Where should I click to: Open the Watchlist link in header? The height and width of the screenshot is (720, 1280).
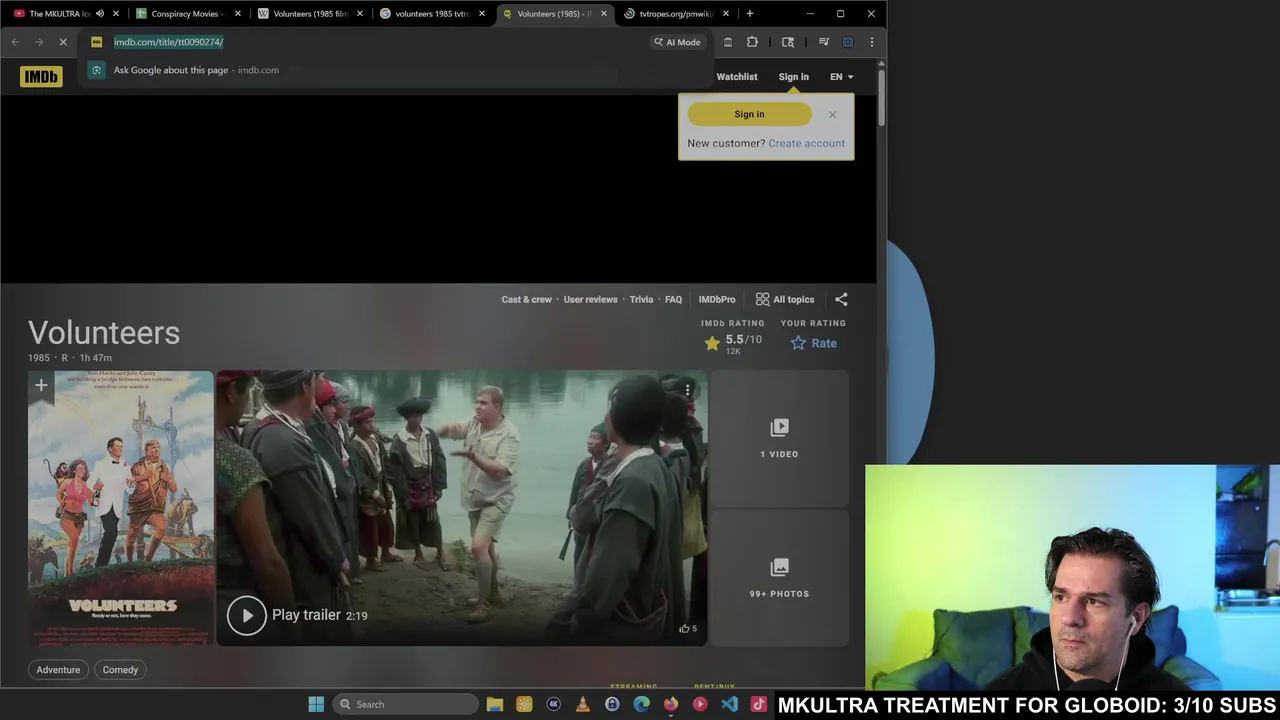point(737,77)
